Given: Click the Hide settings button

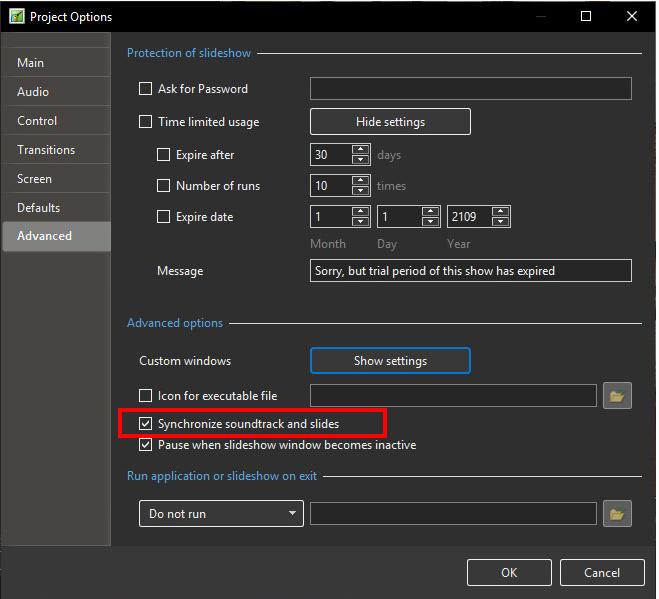Looking at the screenshot, I should click(390, 122).
